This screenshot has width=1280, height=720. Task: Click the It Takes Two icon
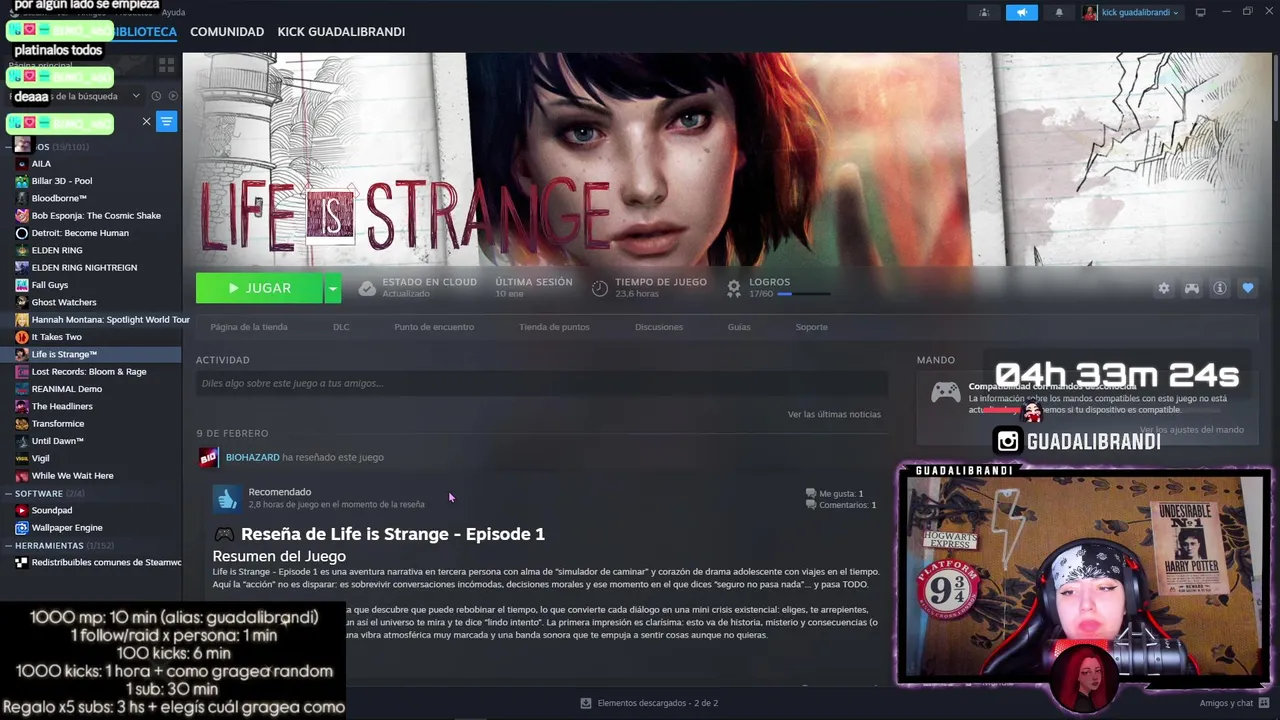[22, 337]
